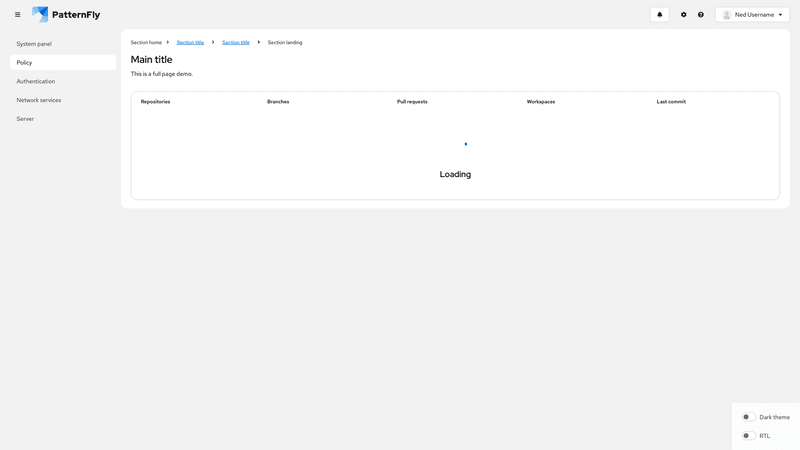Select Policy in the sidebar
The height and width of the screenshot is (450, 800).
point(63,62)
